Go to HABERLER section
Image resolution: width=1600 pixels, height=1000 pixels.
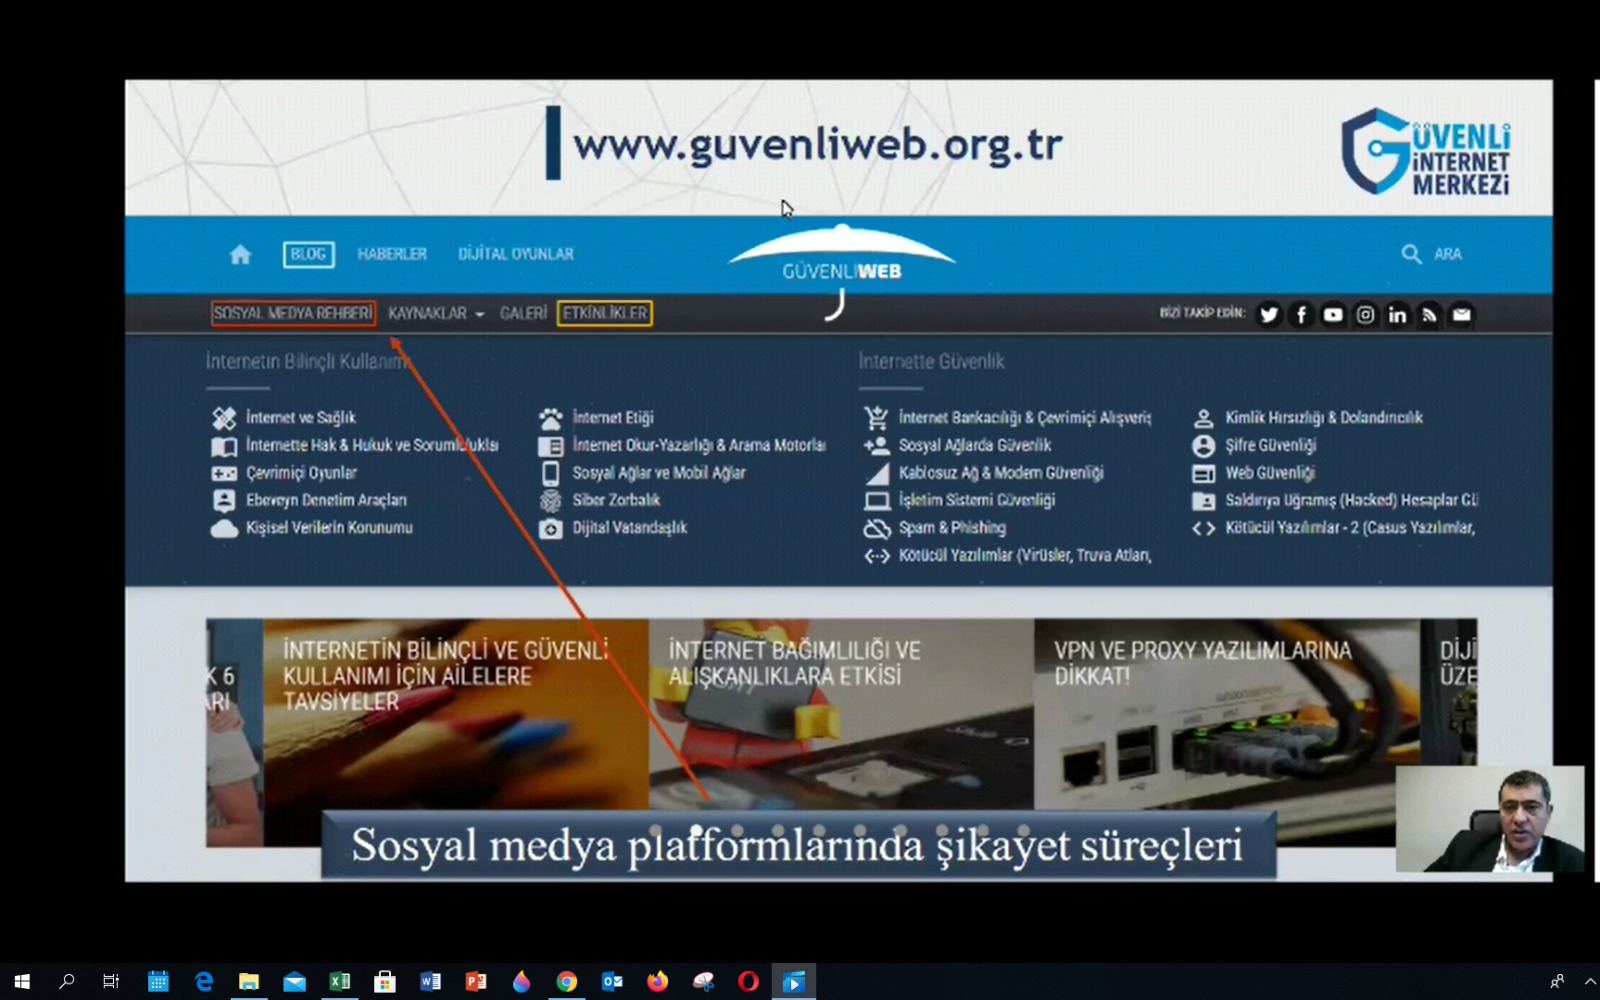tap(392, 254)
